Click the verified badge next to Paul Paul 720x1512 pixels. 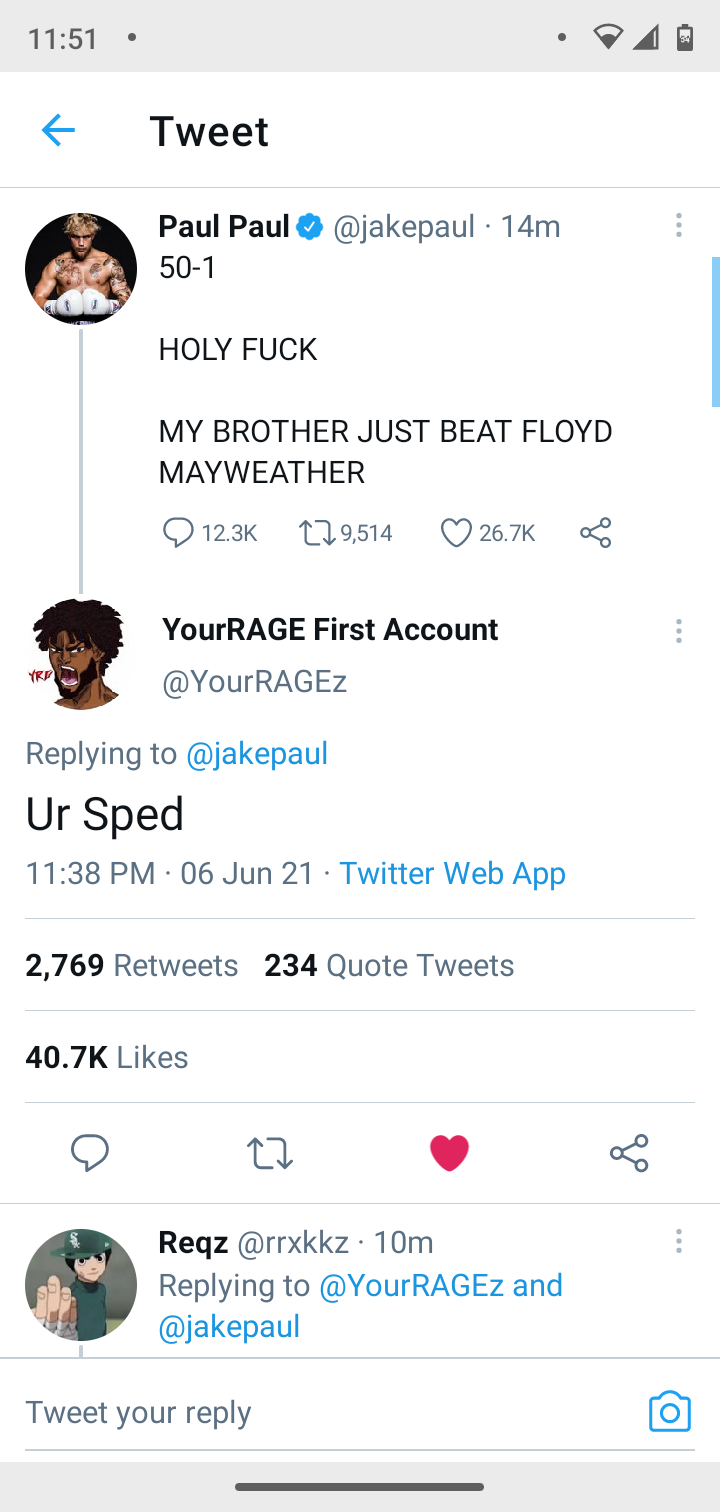coord(310,226)
